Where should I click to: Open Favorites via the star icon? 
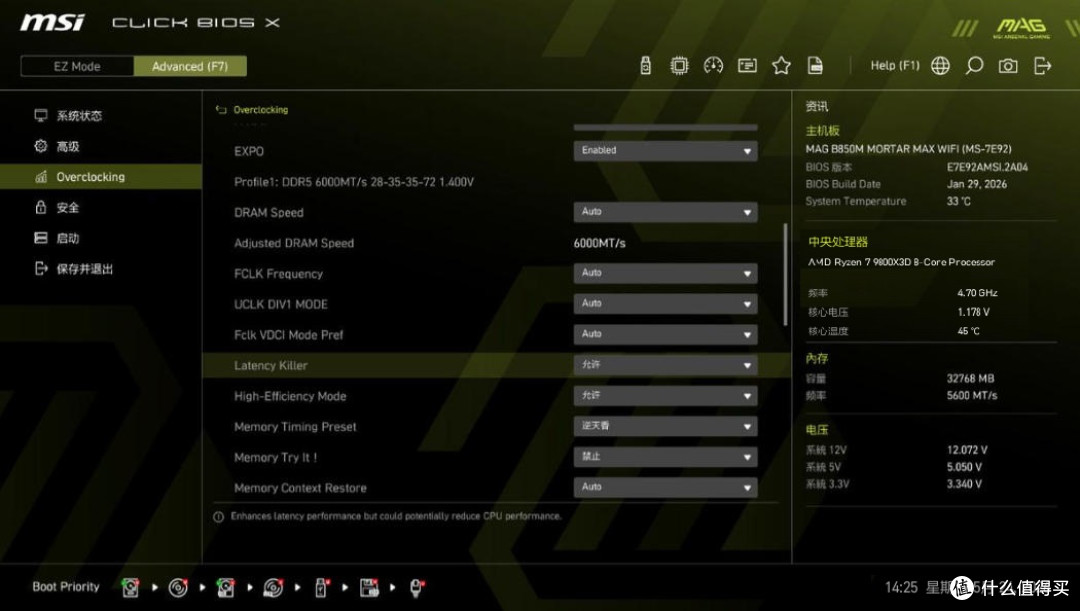pyautogui.click(x=781, y=65)
